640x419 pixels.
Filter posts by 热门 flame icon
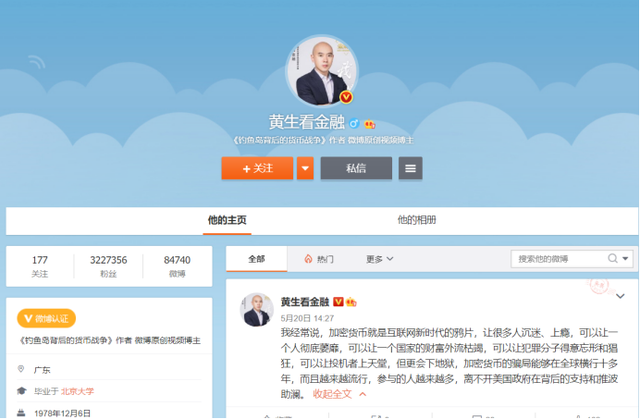[x=319, y=259]
